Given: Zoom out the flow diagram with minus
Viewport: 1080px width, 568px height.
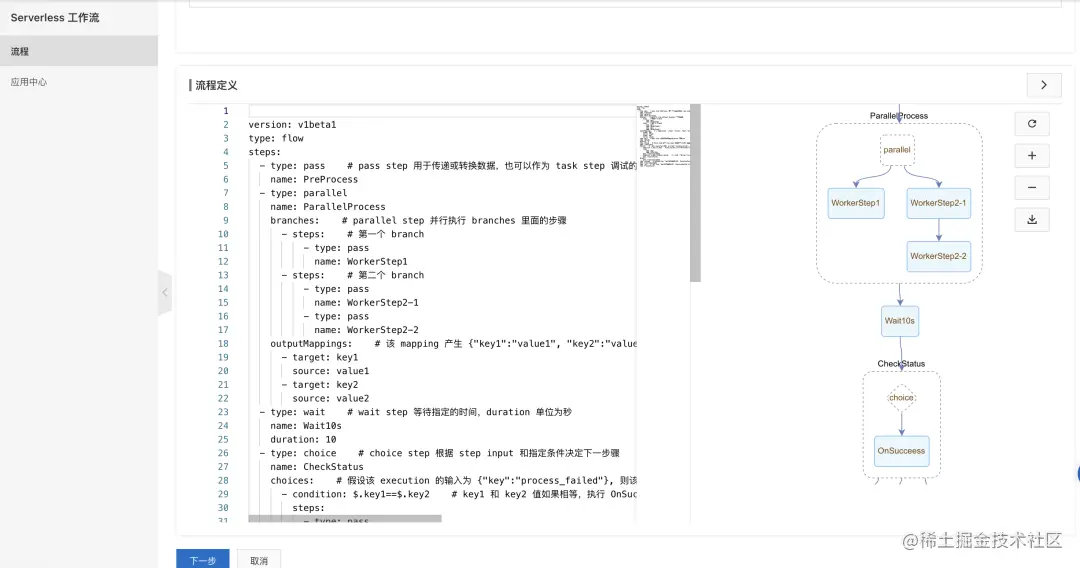Looking at the screenshot, I should 1032,187.
